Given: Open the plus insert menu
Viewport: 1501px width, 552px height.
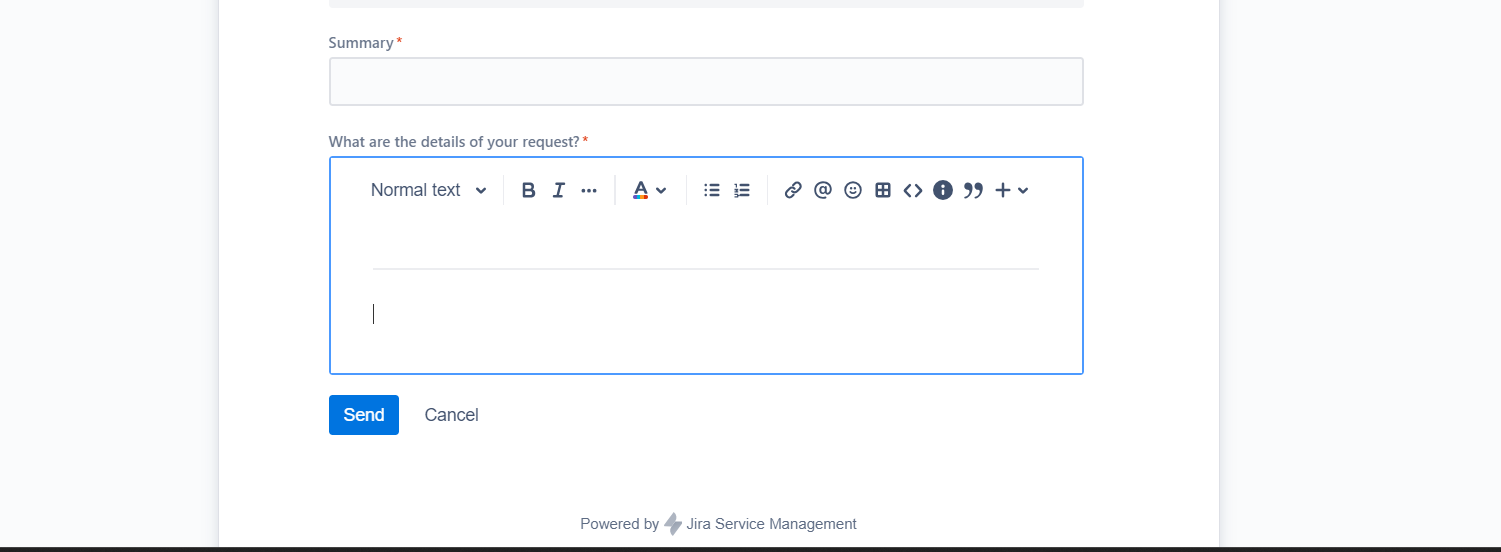Looking at the screenshot, I should [x=1012, y=190].
